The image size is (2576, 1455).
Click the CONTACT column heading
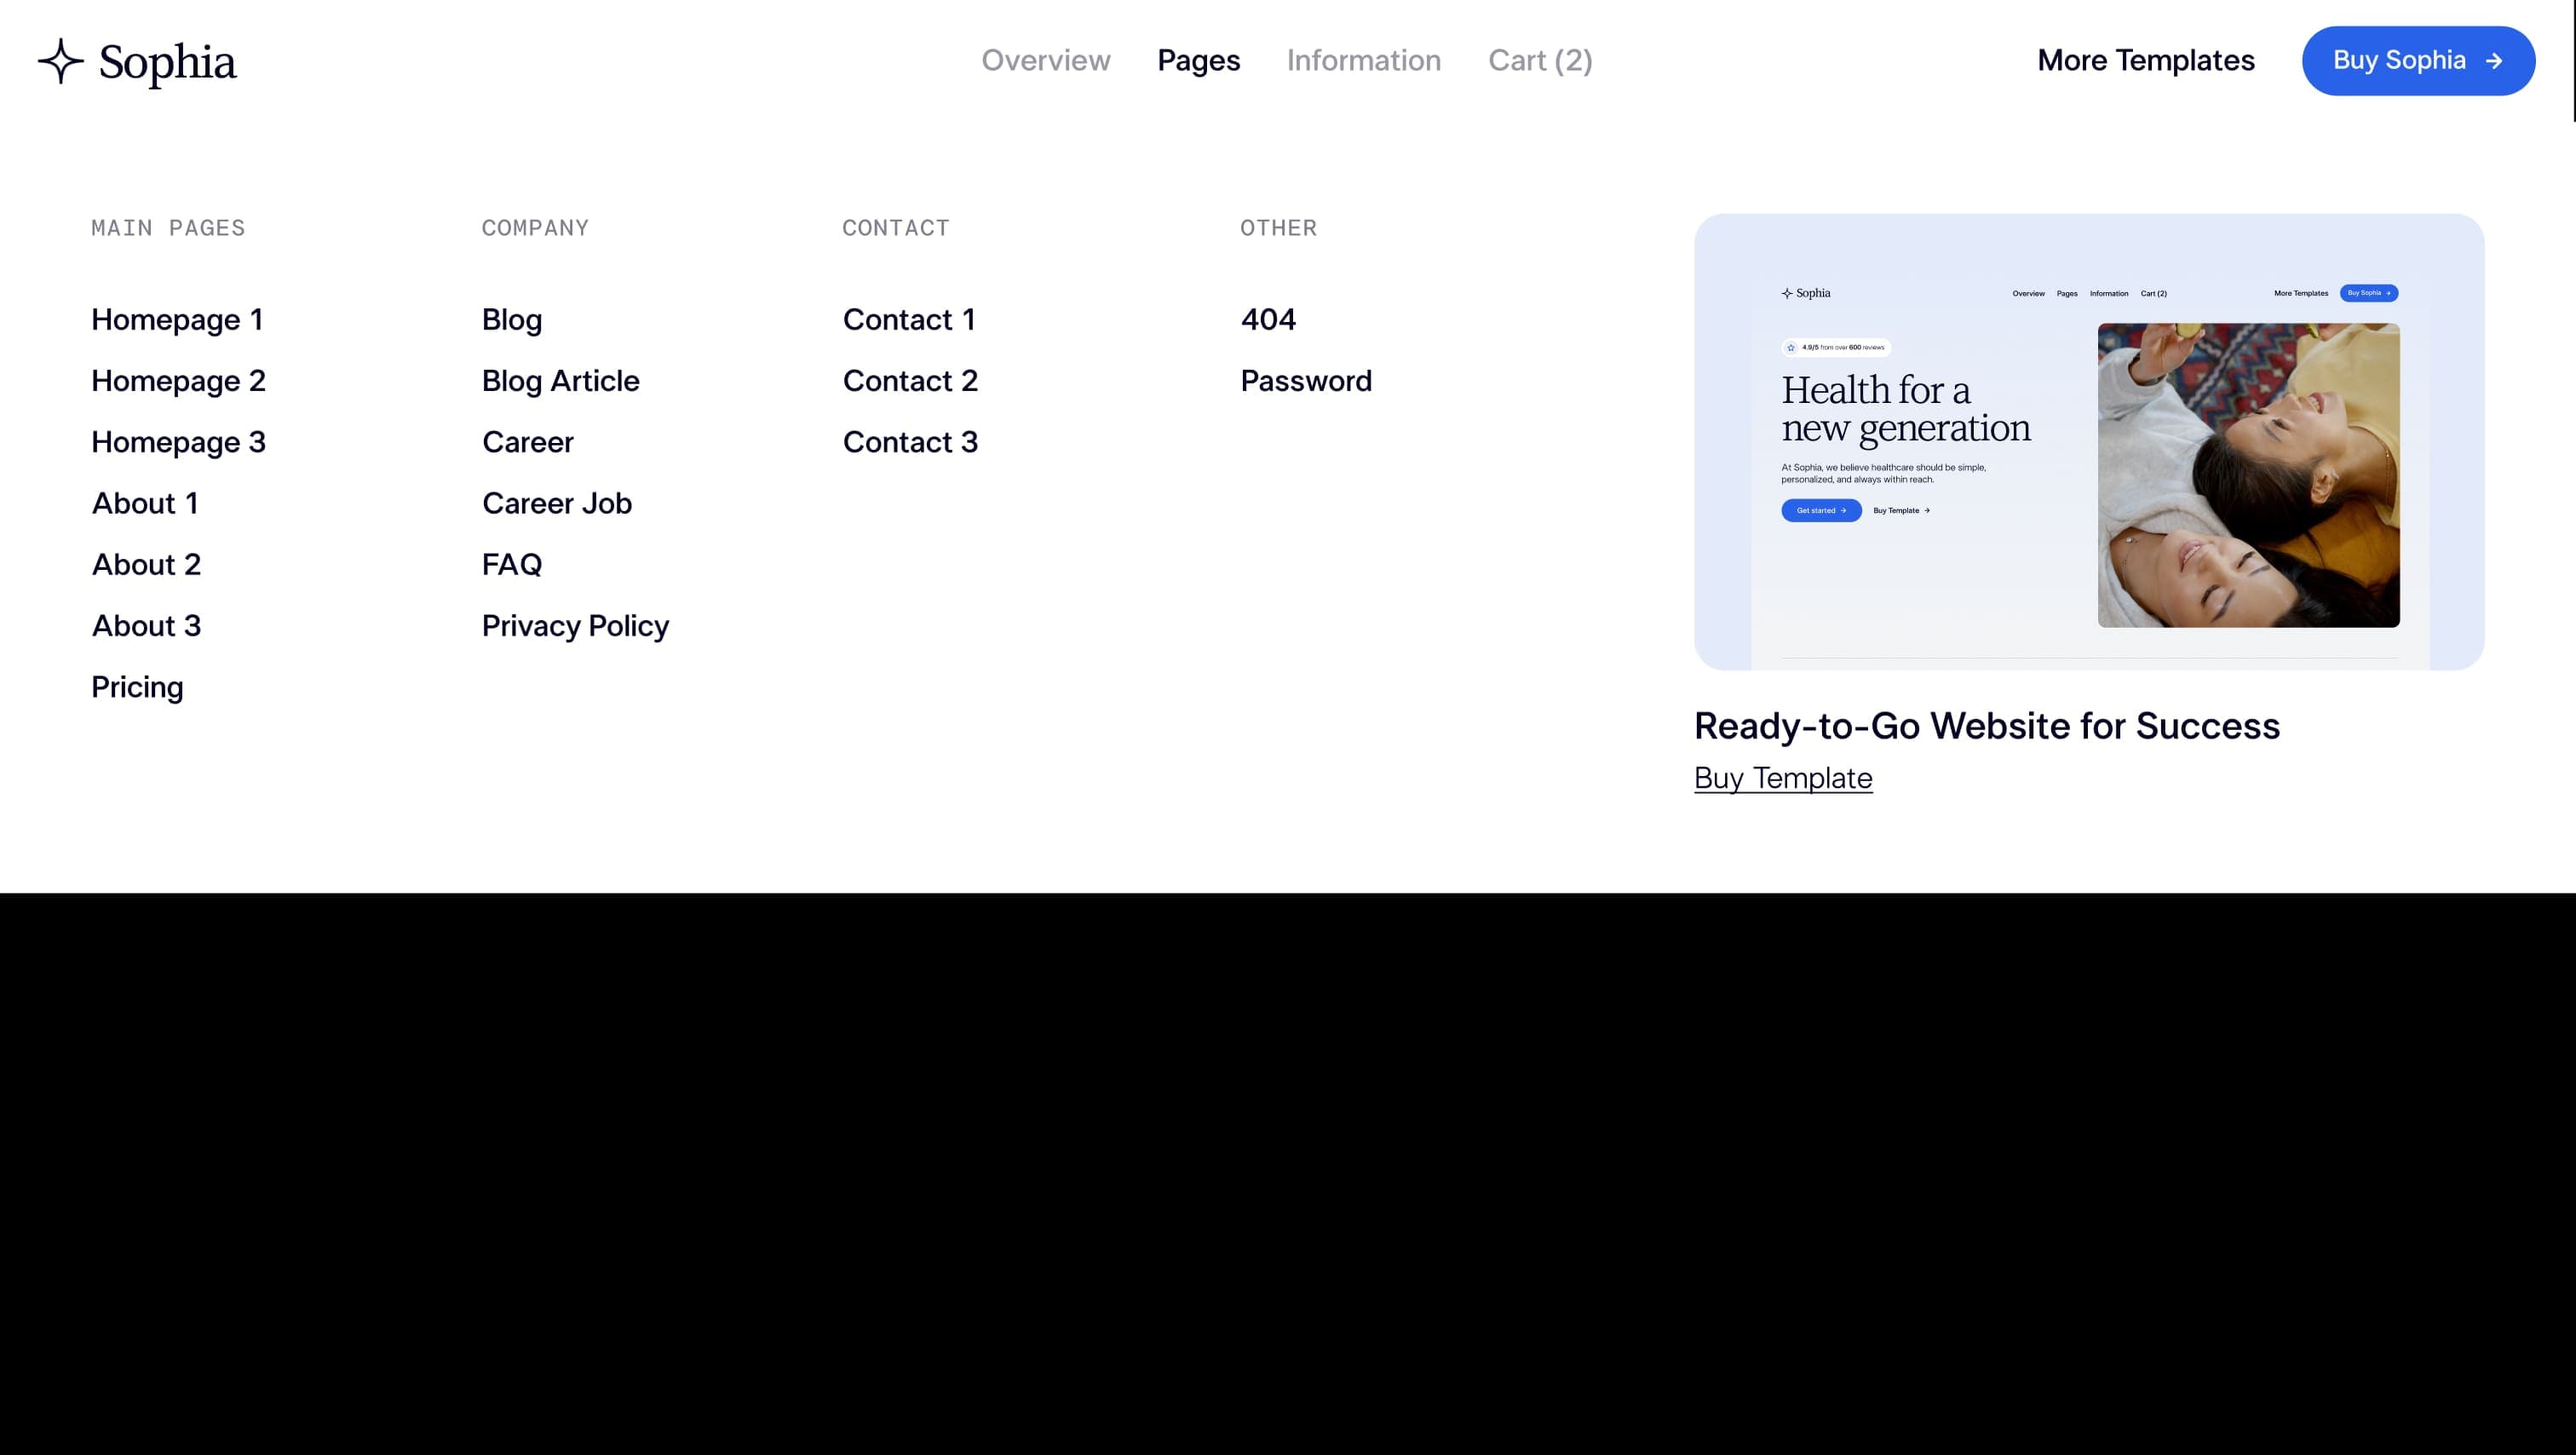(896, 228)
